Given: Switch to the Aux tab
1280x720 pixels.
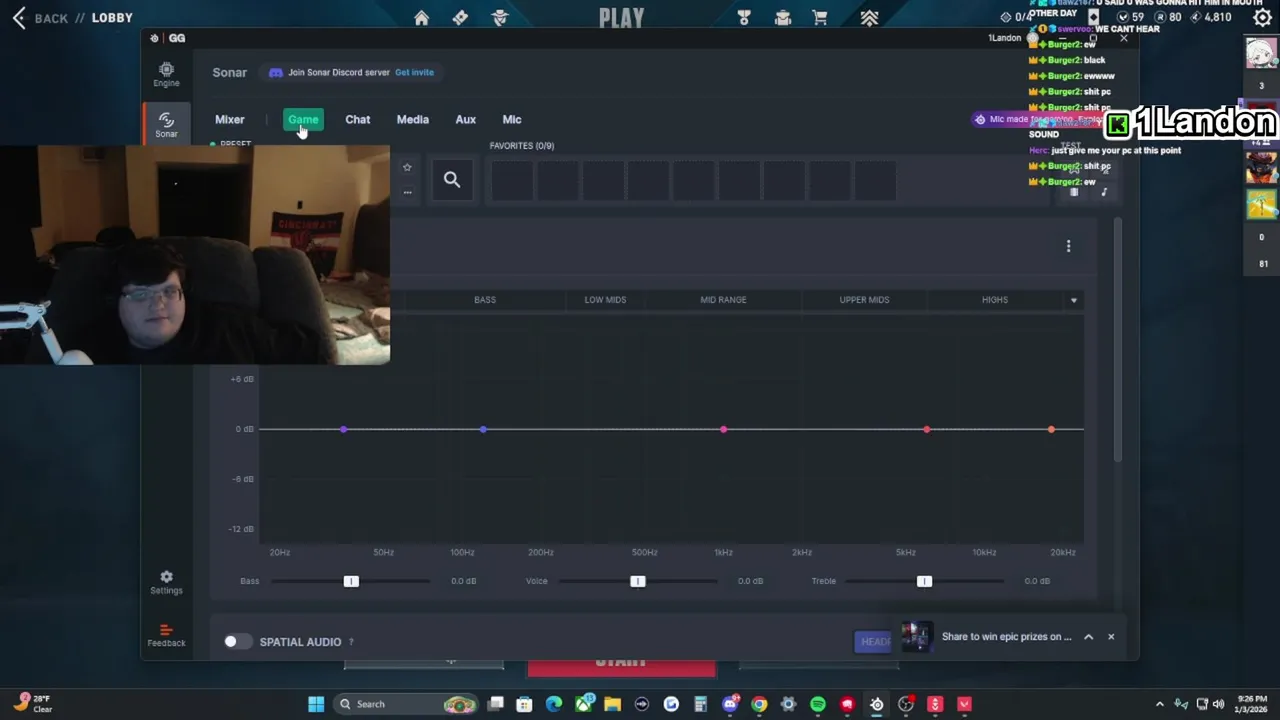Looking at the screenshot, I should click(x=465, y=120).
